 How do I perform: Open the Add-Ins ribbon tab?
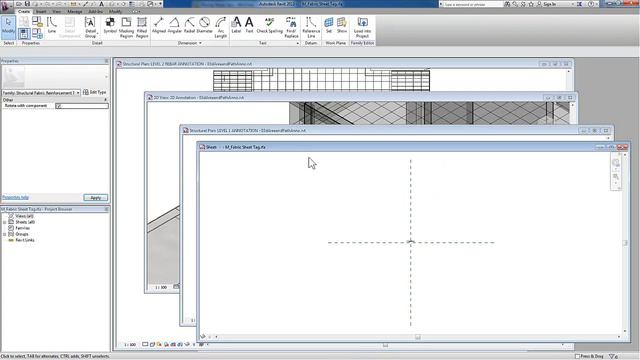point(96,11)
